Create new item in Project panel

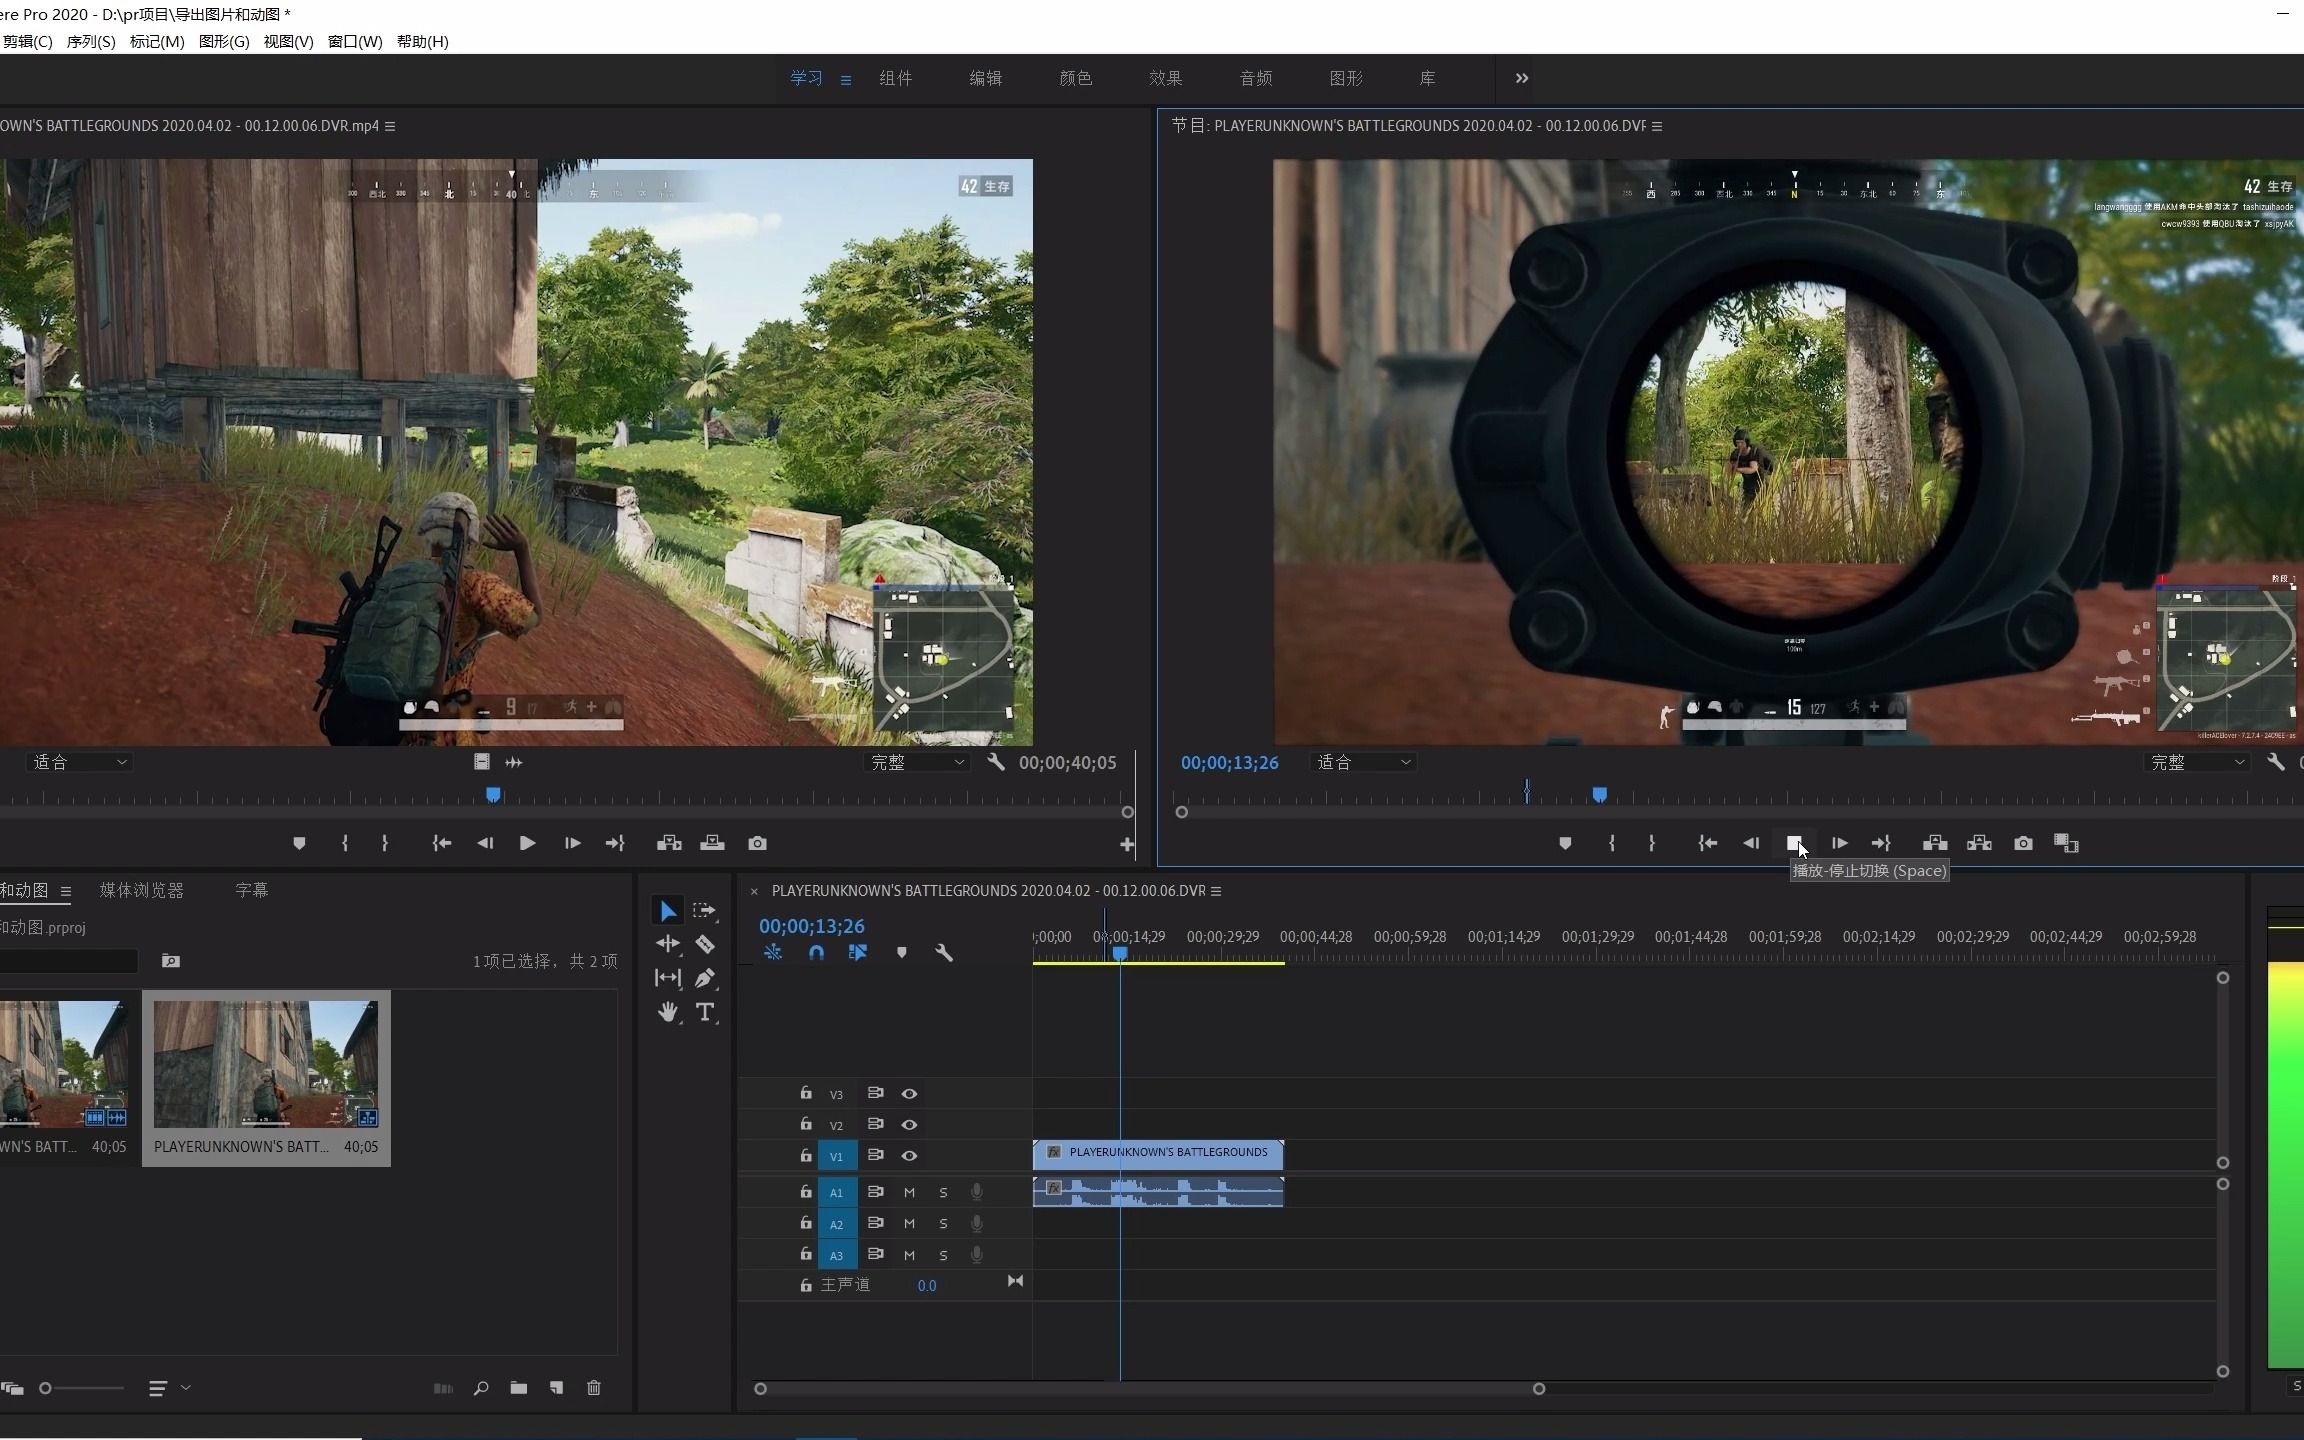coord(556,1388)
